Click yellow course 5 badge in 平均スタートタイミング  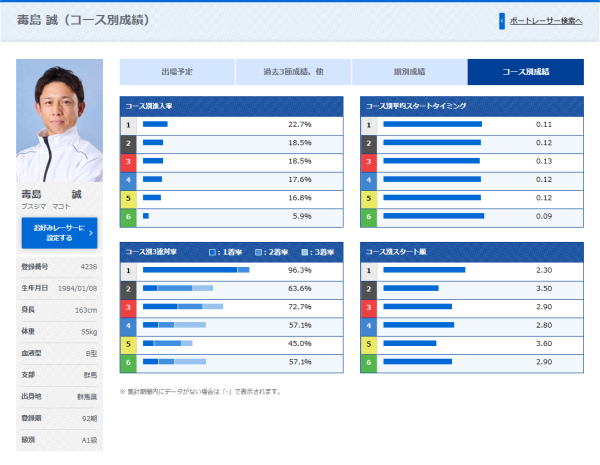369,199
